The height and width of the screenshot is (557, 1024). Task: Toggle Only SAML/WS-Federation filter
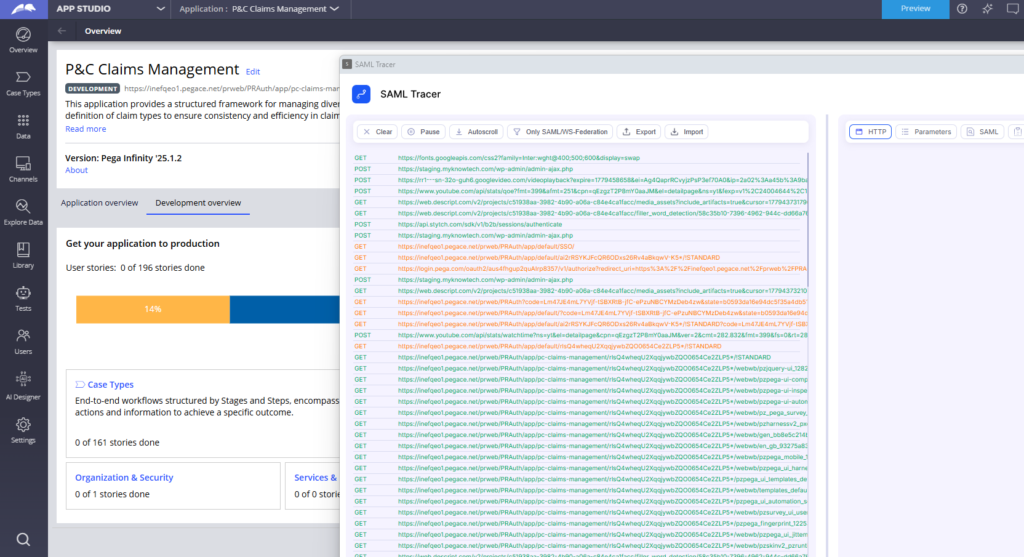pyautogui.click(x=560, y=132)
